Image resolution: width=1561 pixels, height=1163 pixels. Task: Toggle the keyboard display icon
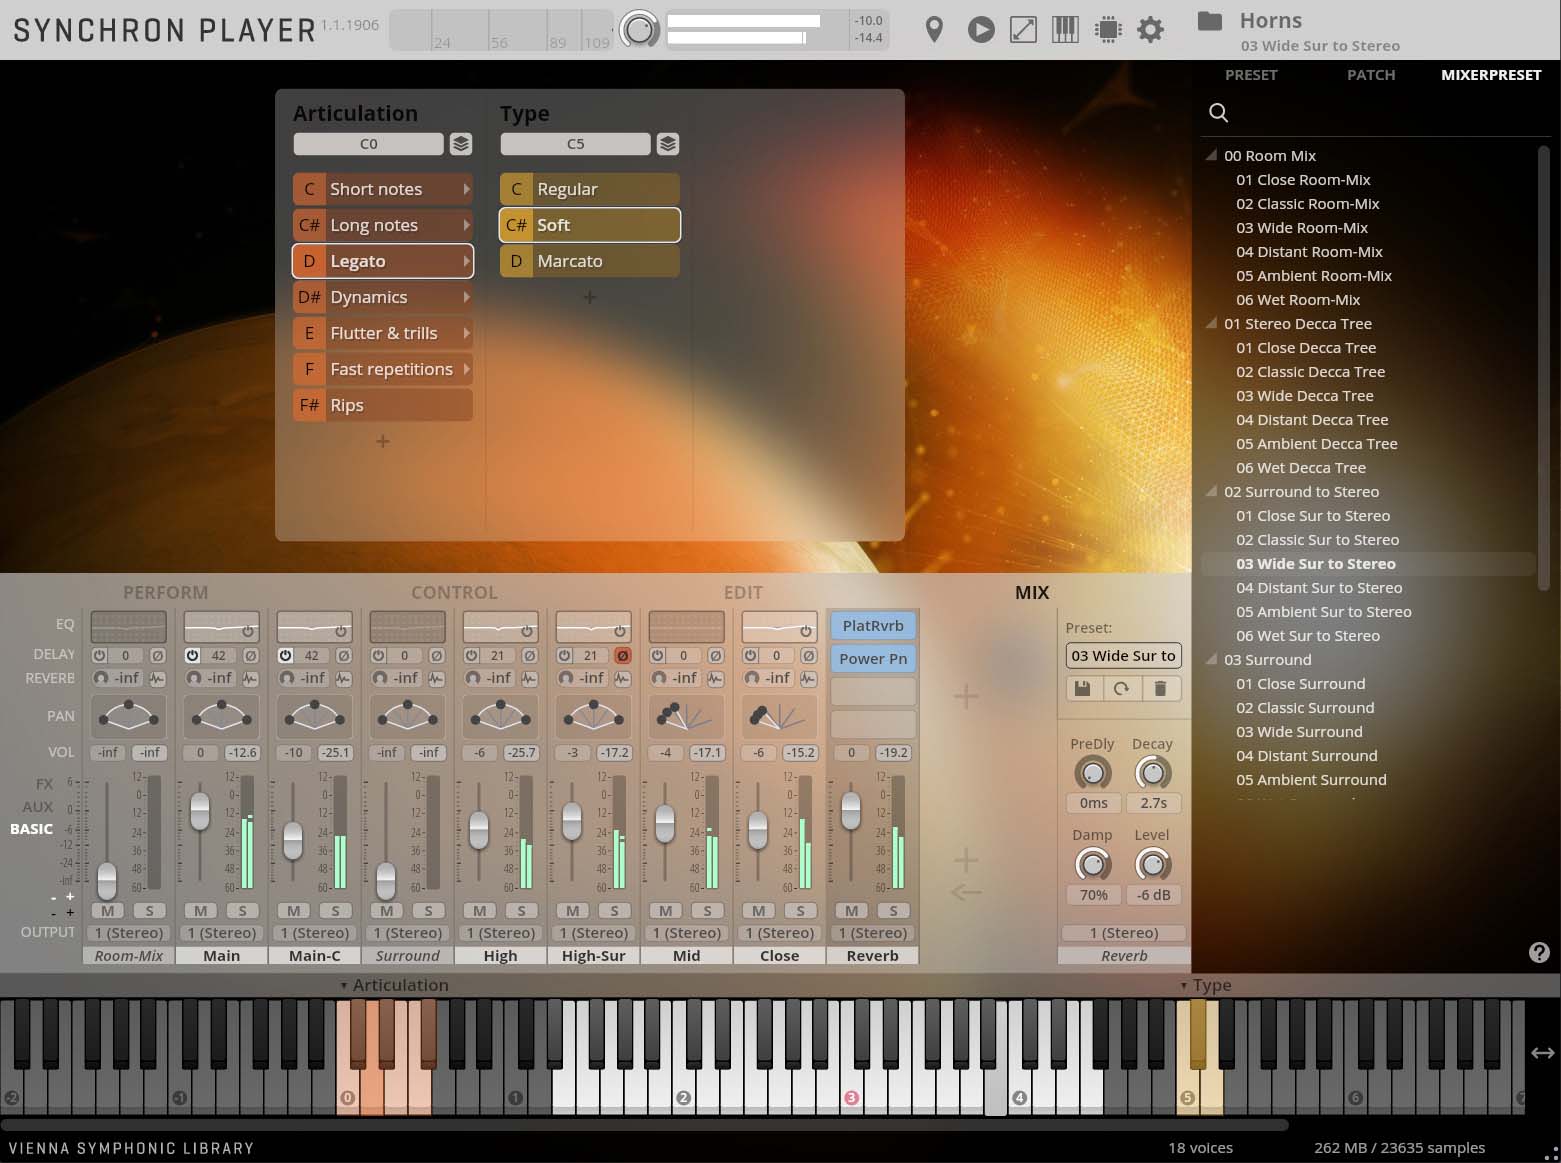coord(1065,30)
